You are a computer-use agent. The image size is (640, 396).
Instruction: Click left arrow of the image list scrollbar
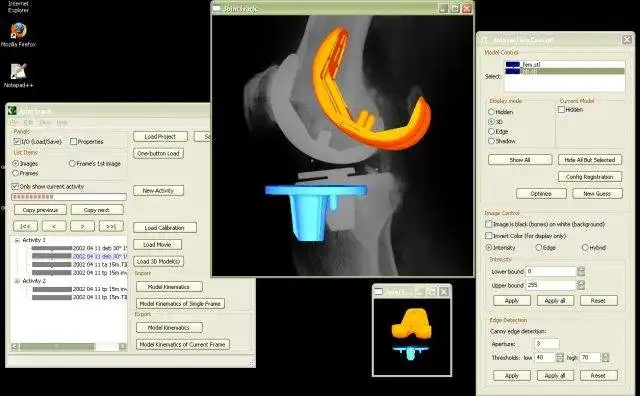pos(15,347)
